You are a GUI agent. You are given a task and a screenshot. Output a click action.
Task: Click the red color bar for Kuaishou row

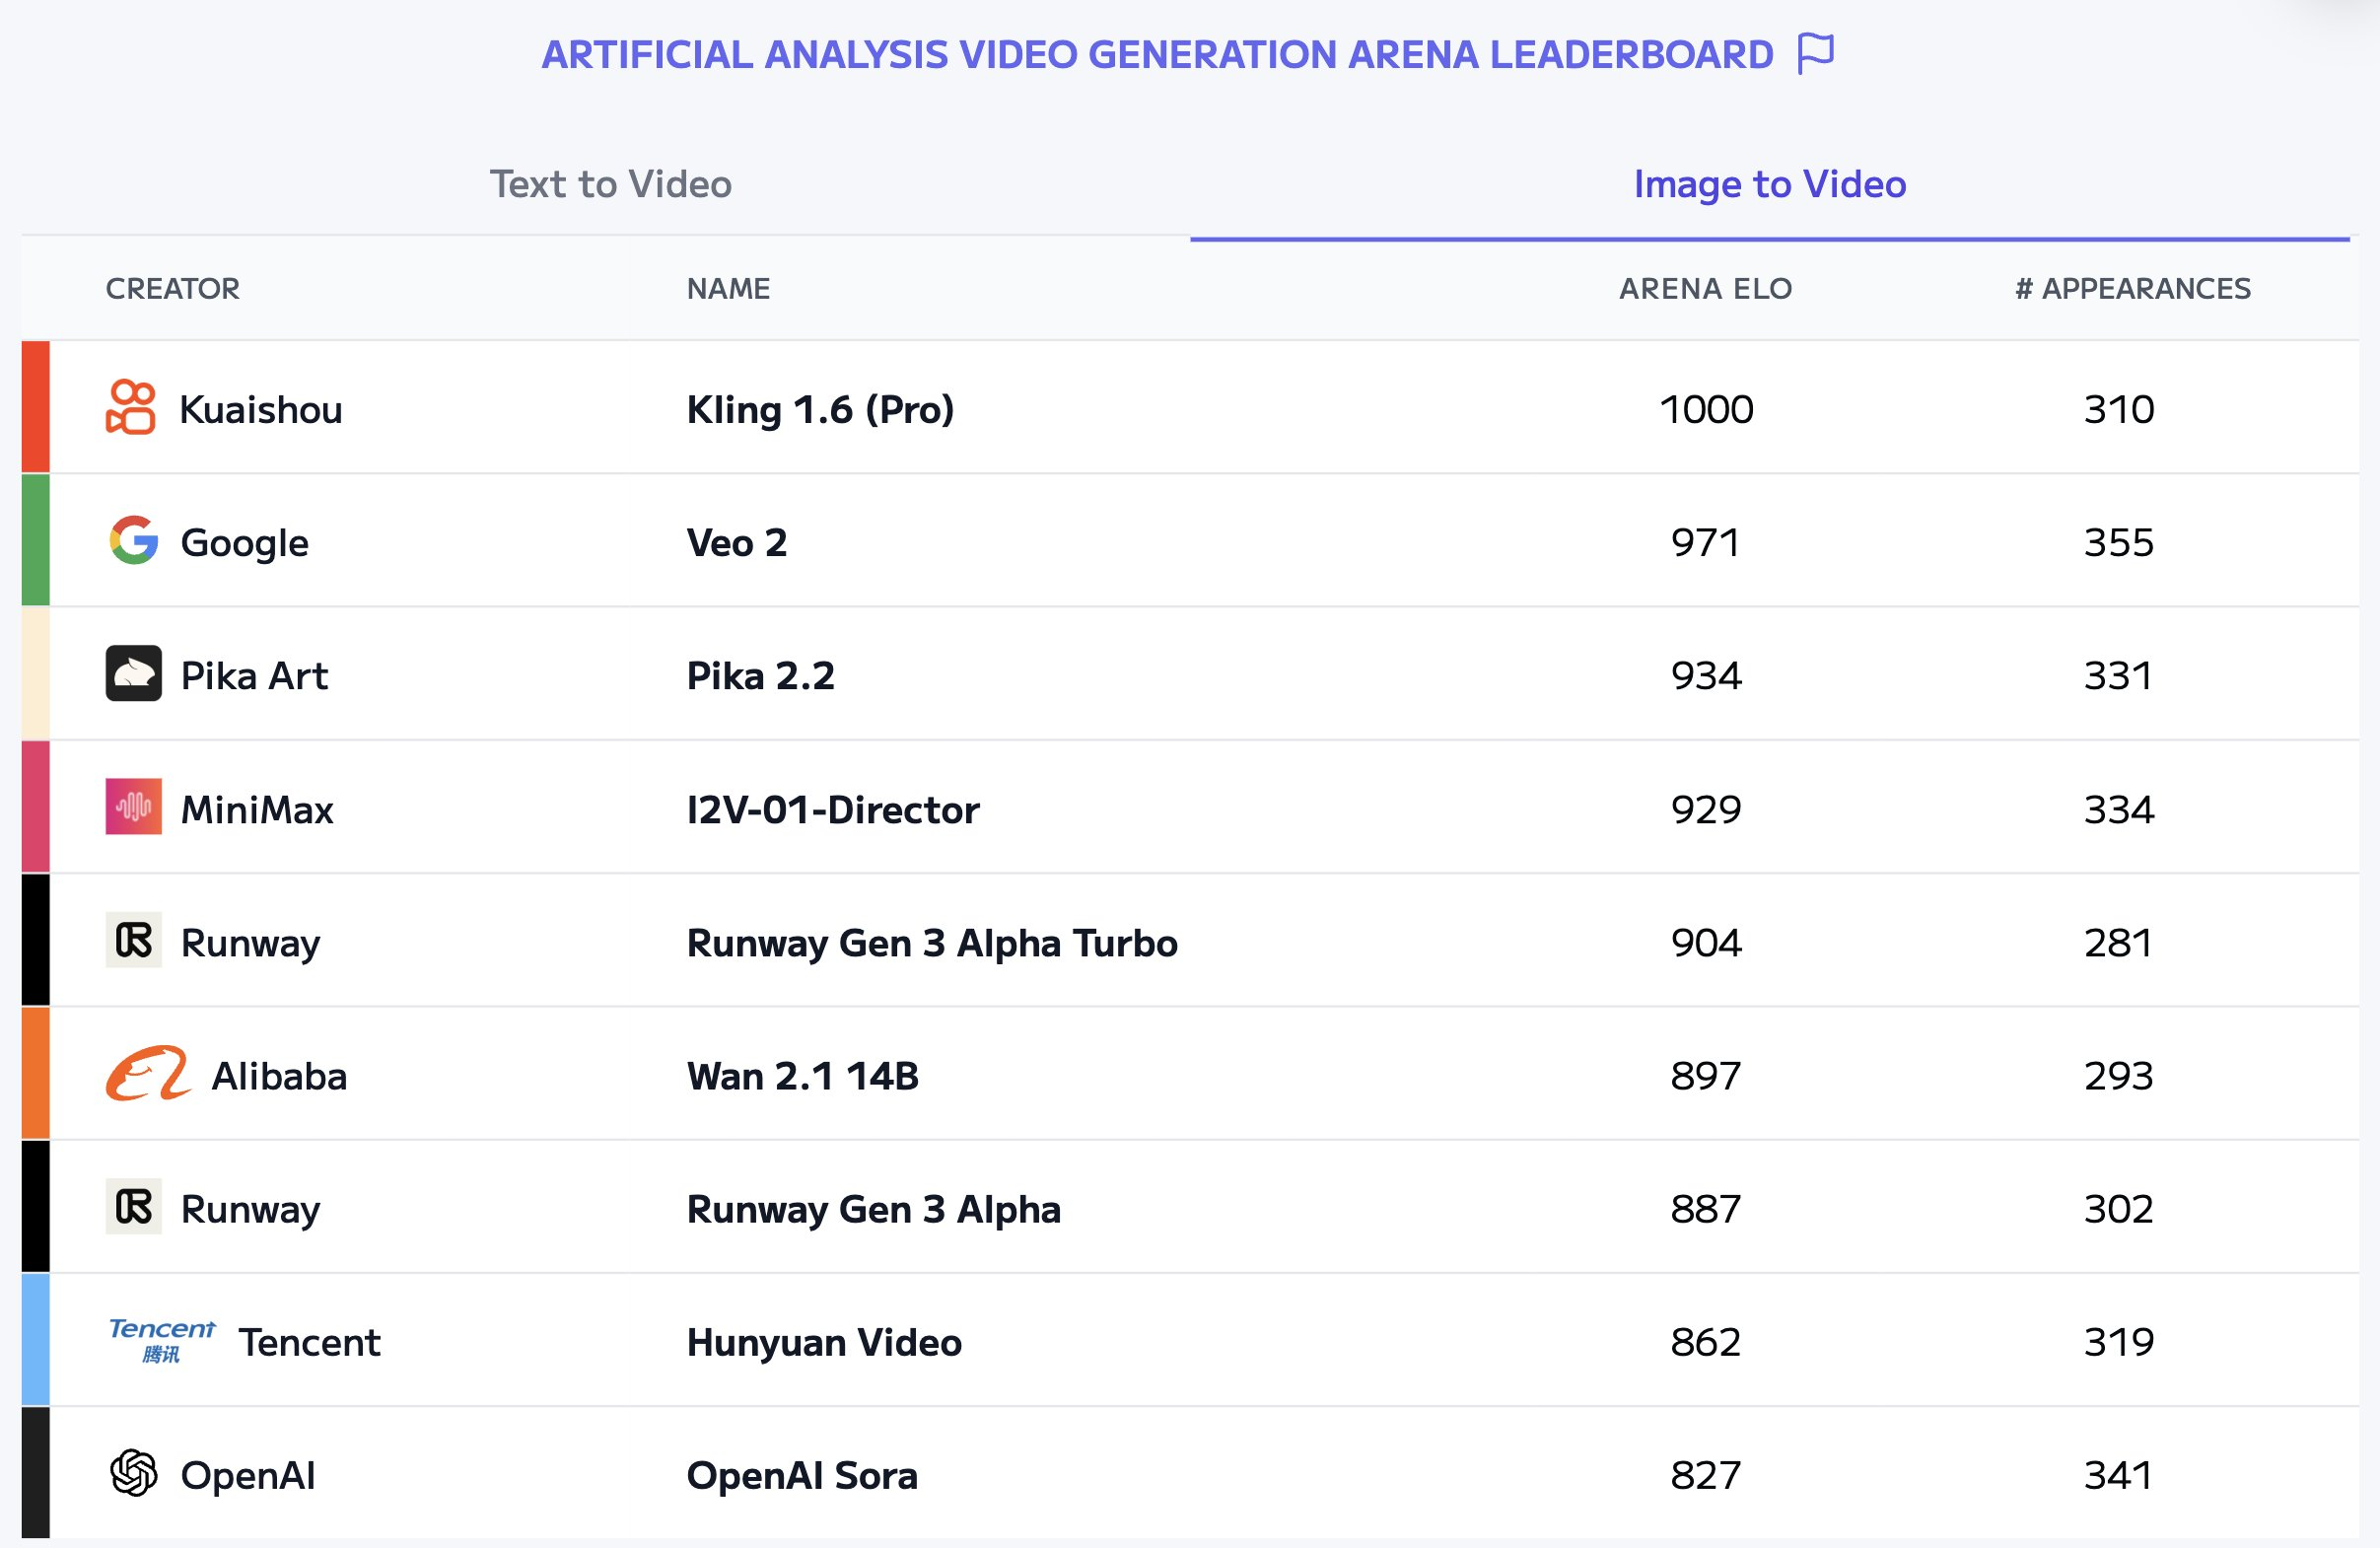36,407
